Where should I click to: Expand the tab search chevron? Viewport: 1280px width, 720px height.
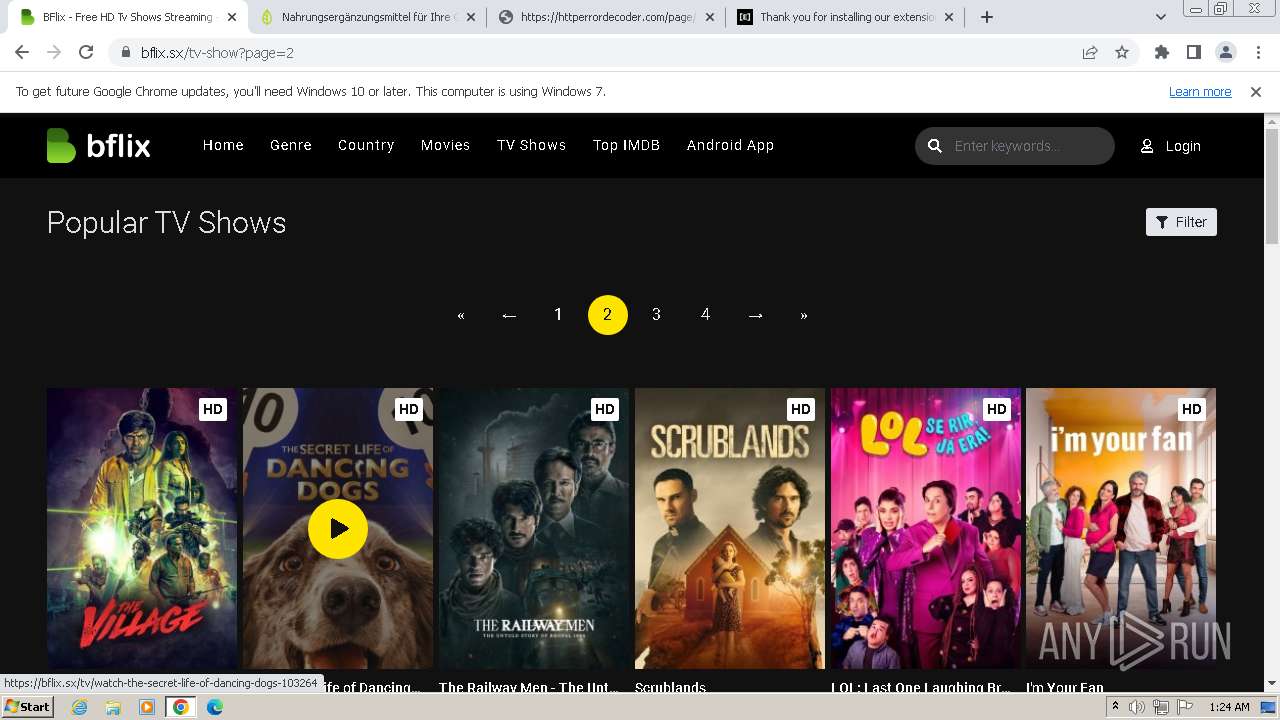pyautogui.click(x=1161, y=17)
